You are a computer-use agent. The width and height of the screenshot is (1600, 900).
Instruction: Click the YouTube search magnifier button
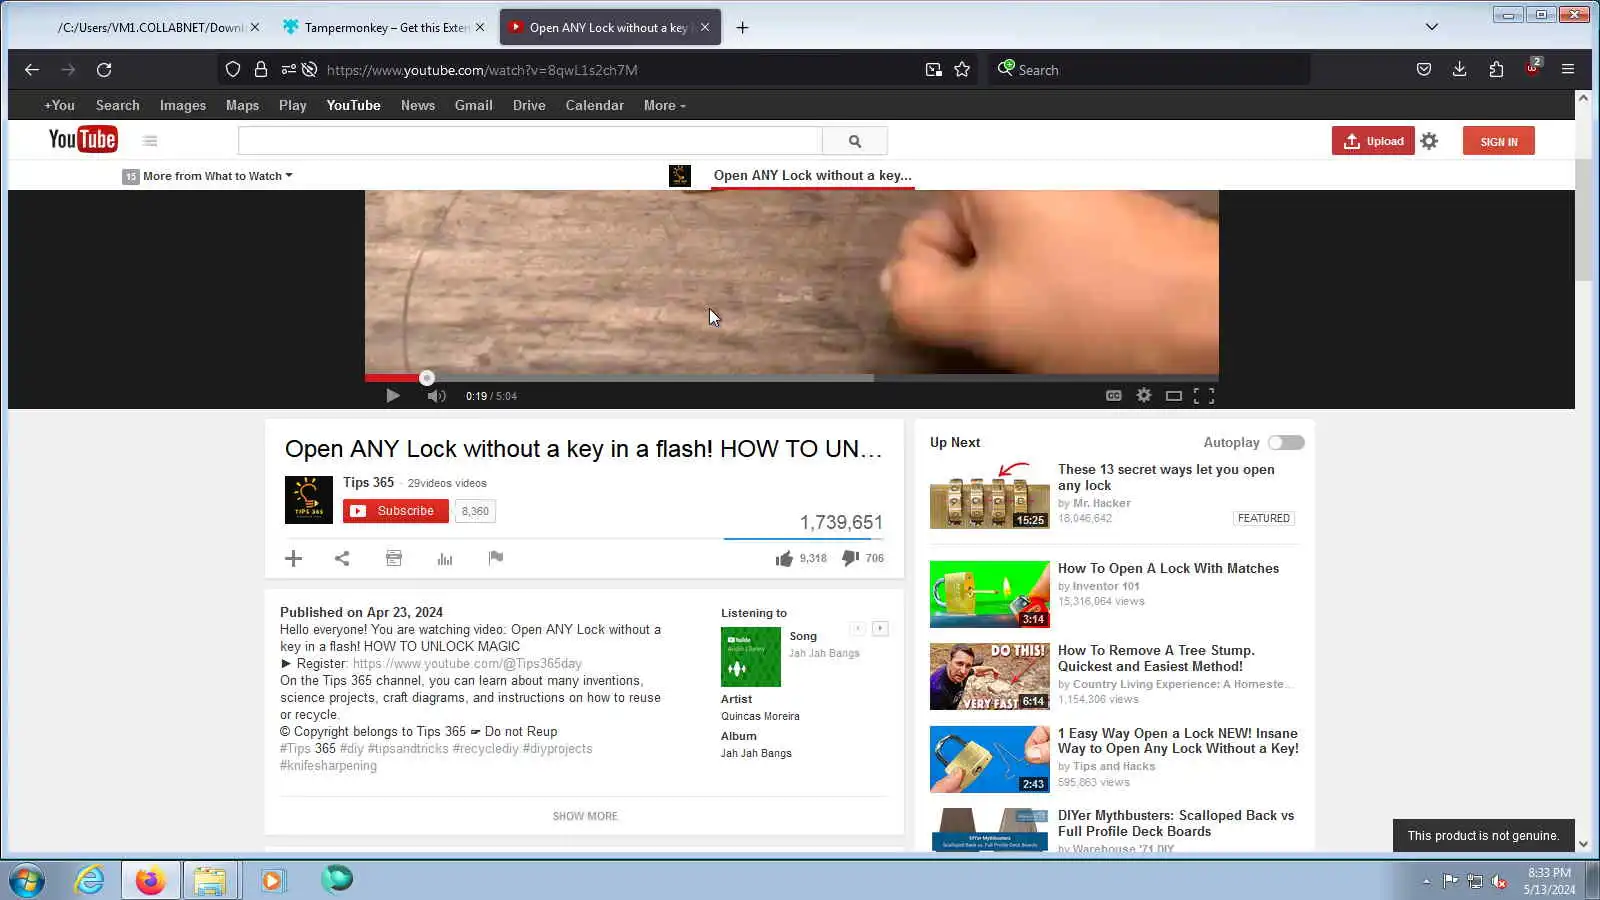tap(855, 141)
